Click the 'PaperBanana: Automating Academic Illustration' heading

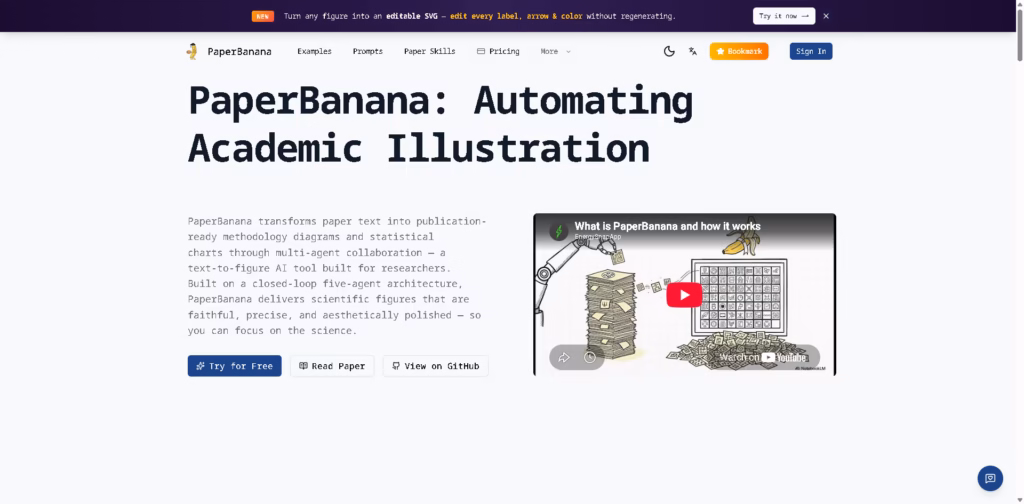pyautogui.click(x=440, y=125)
